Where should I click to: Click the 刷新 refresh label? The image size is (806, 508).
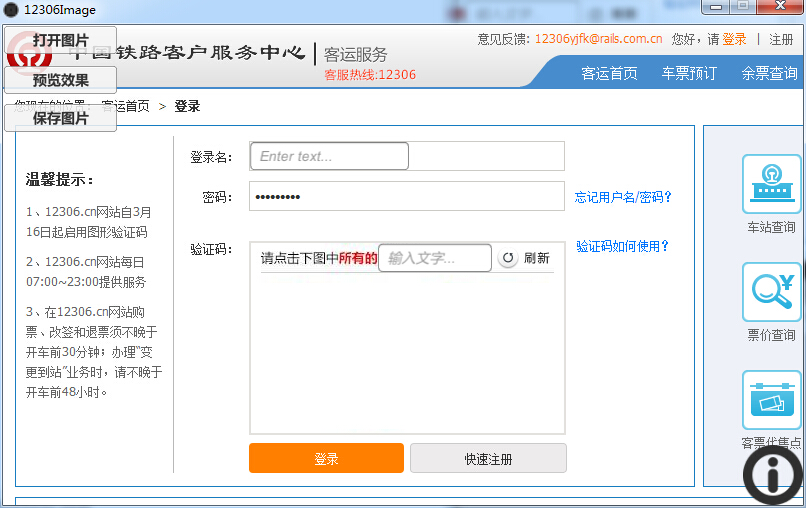click(x=537, y=258)
